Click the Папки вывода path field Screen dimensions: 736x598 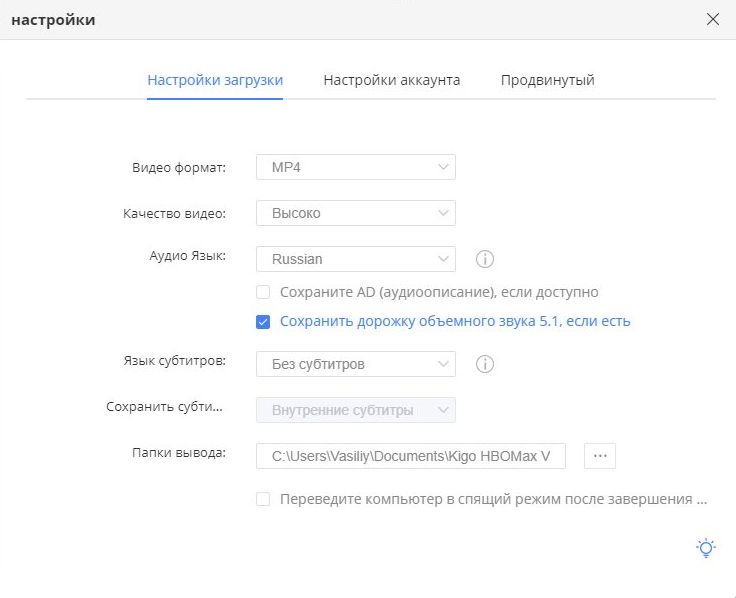tap(411, 456)
